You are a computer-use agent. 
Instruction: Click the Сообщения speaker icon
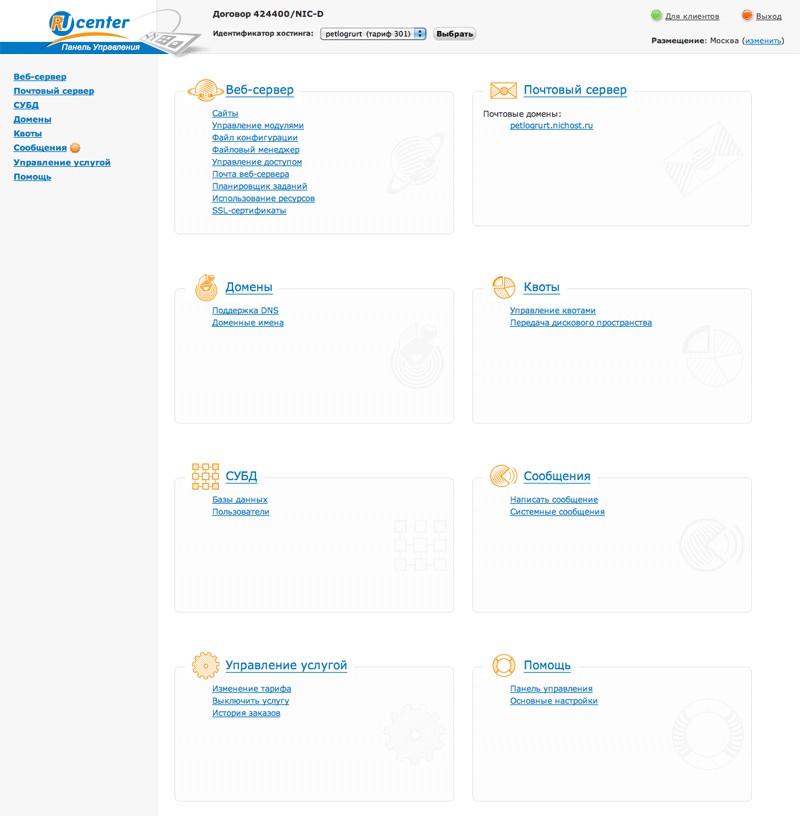coord(503,476)
